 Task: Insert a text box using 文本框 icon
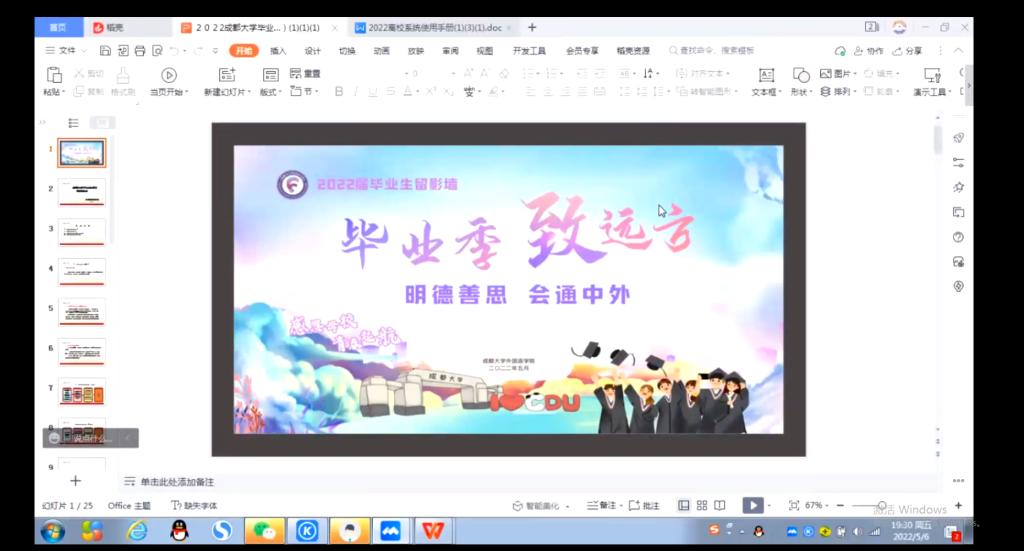(x=766, y=75)
